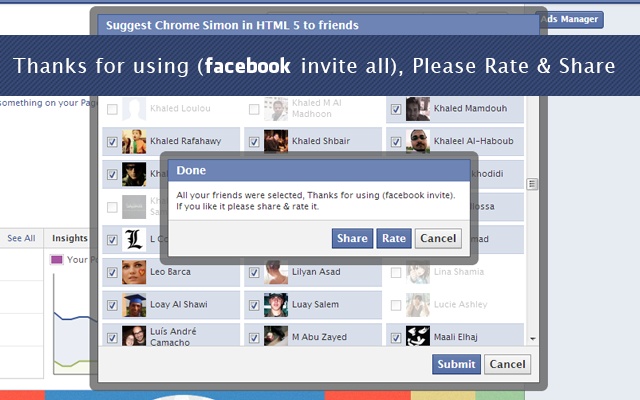Click Khaled Mamdouh's profile picture
The height and width of the screenshot is (400, 640).
(x=418, y=109)
